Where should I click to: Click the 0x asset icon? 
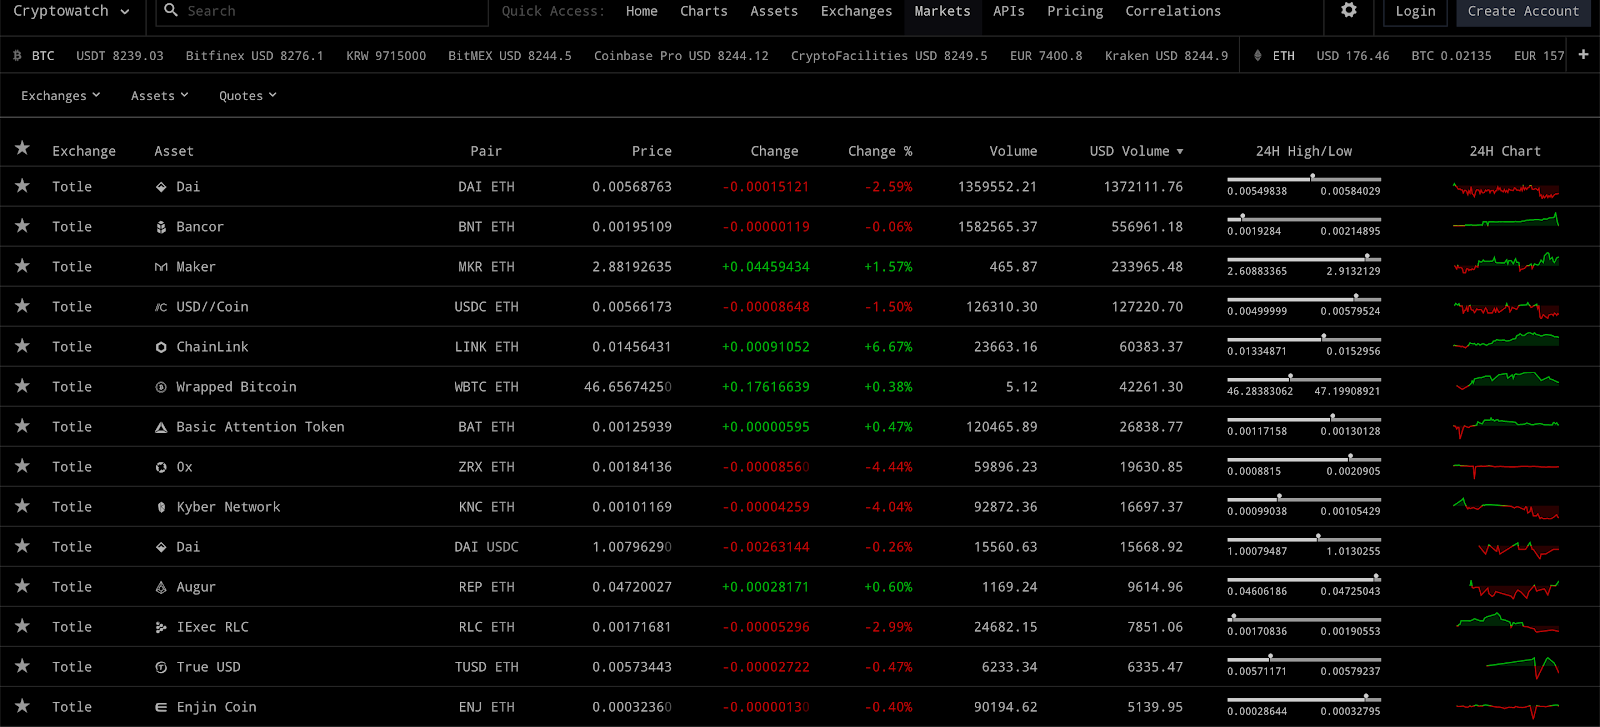161,467
